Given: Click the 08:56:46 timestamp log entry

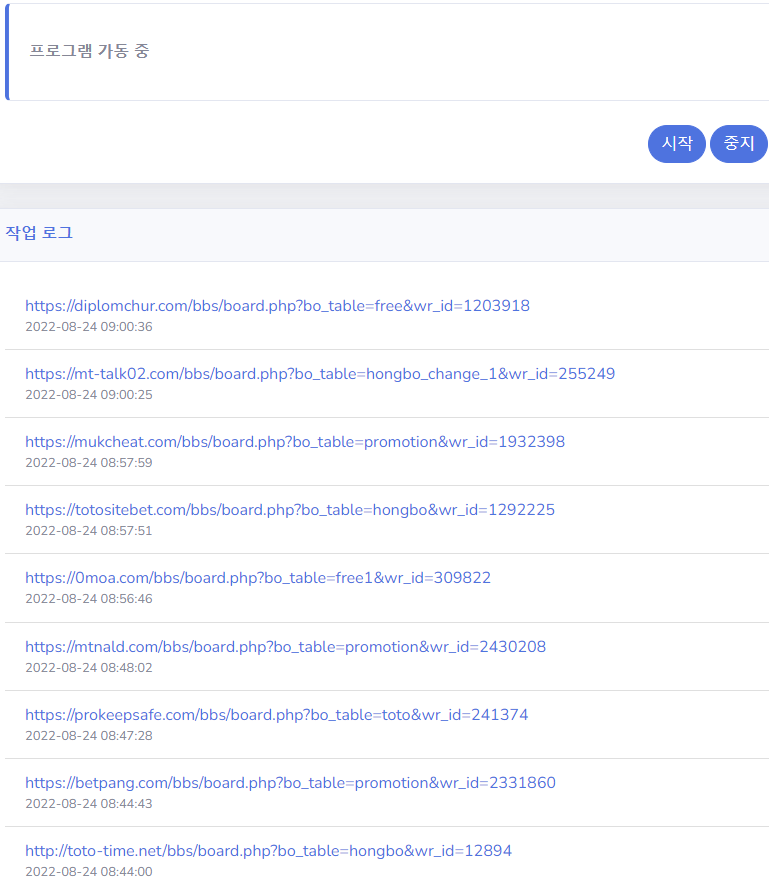Looking at the screenshot, I should click(x=89, y=599).
